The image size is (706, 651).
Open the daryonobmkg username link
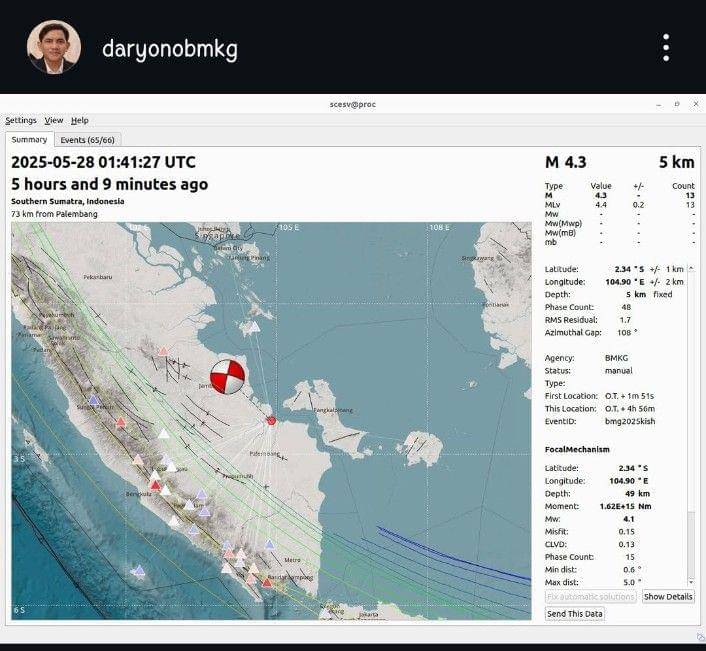tap(170, 48)
